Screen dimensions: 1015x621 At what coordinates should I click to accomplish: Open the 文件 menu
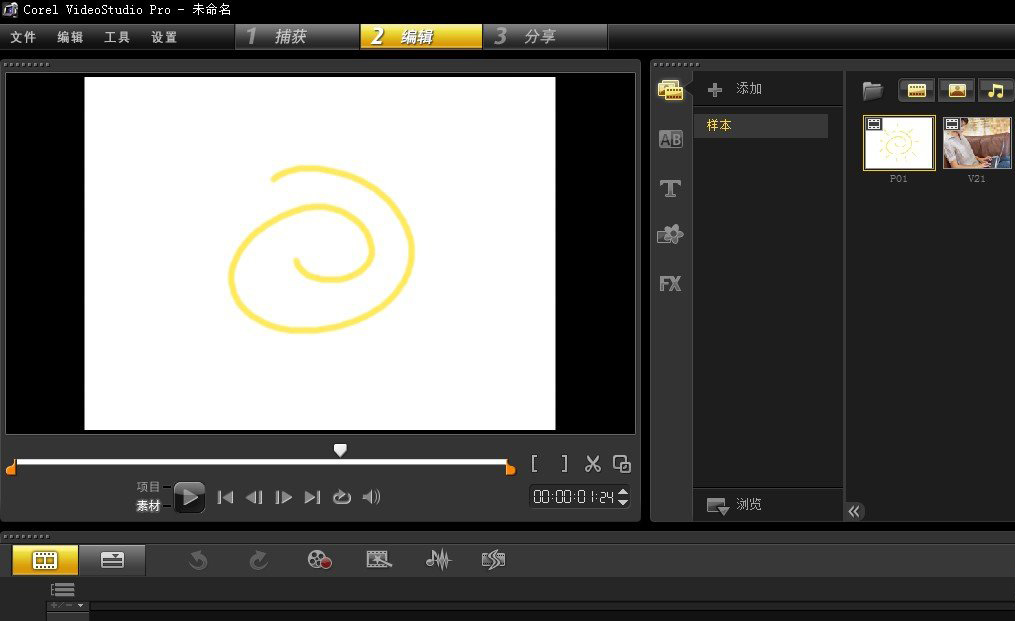[23, 37]
